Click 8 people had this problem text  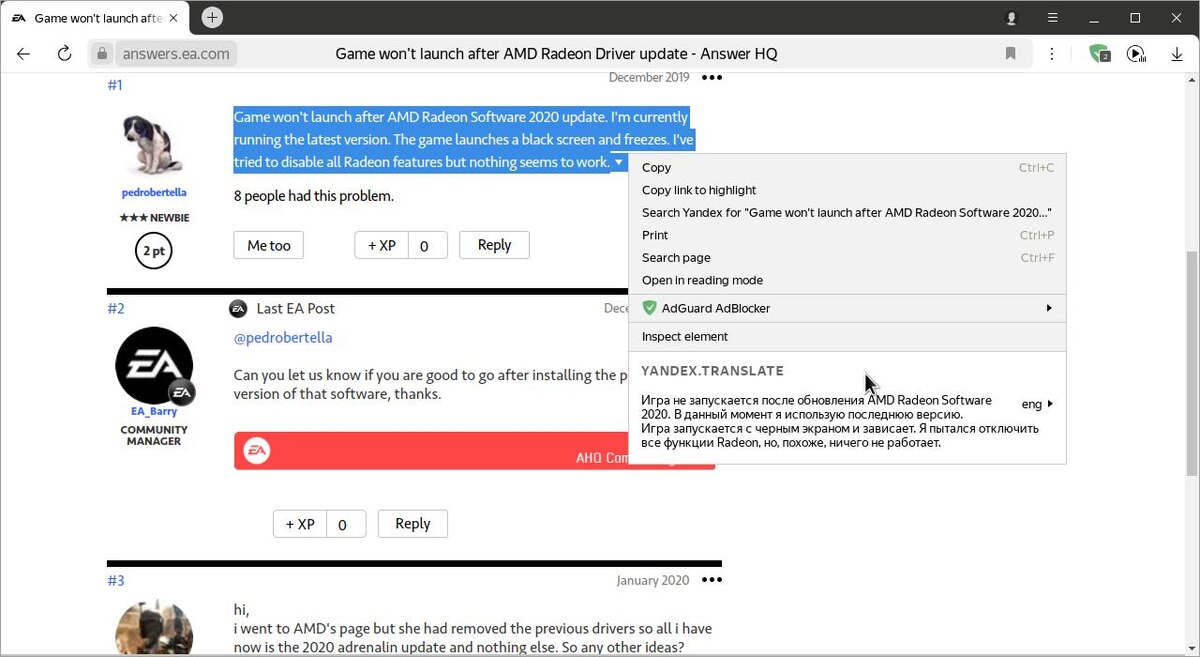point(314,196)
